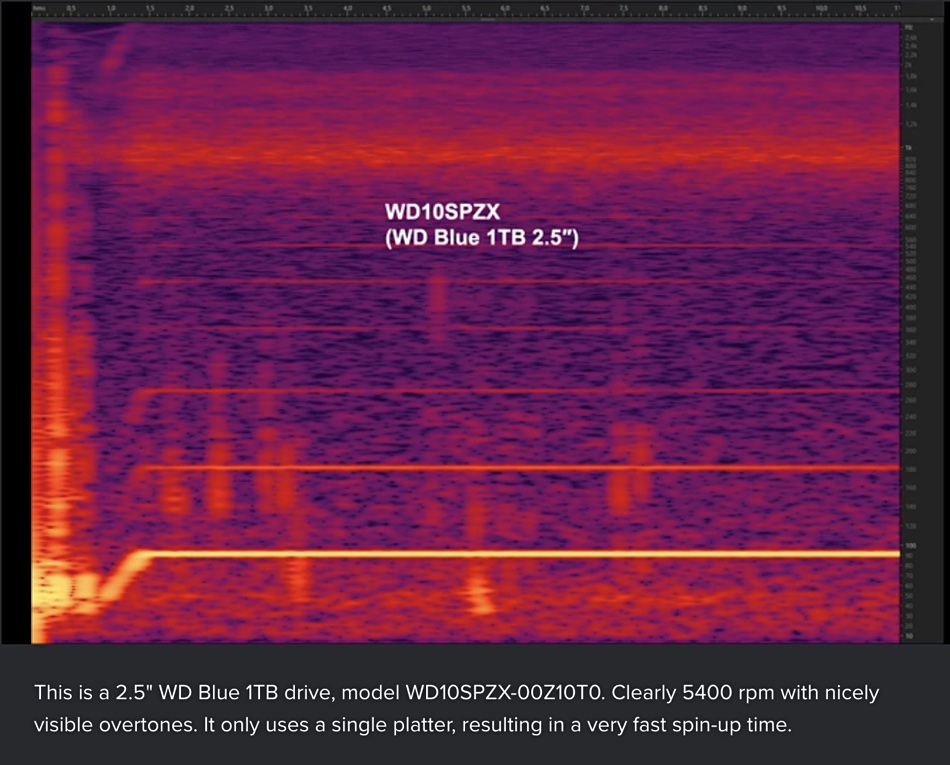
Task: Click the 0.5 second mark on the time ruler
Action: (71, 8)
